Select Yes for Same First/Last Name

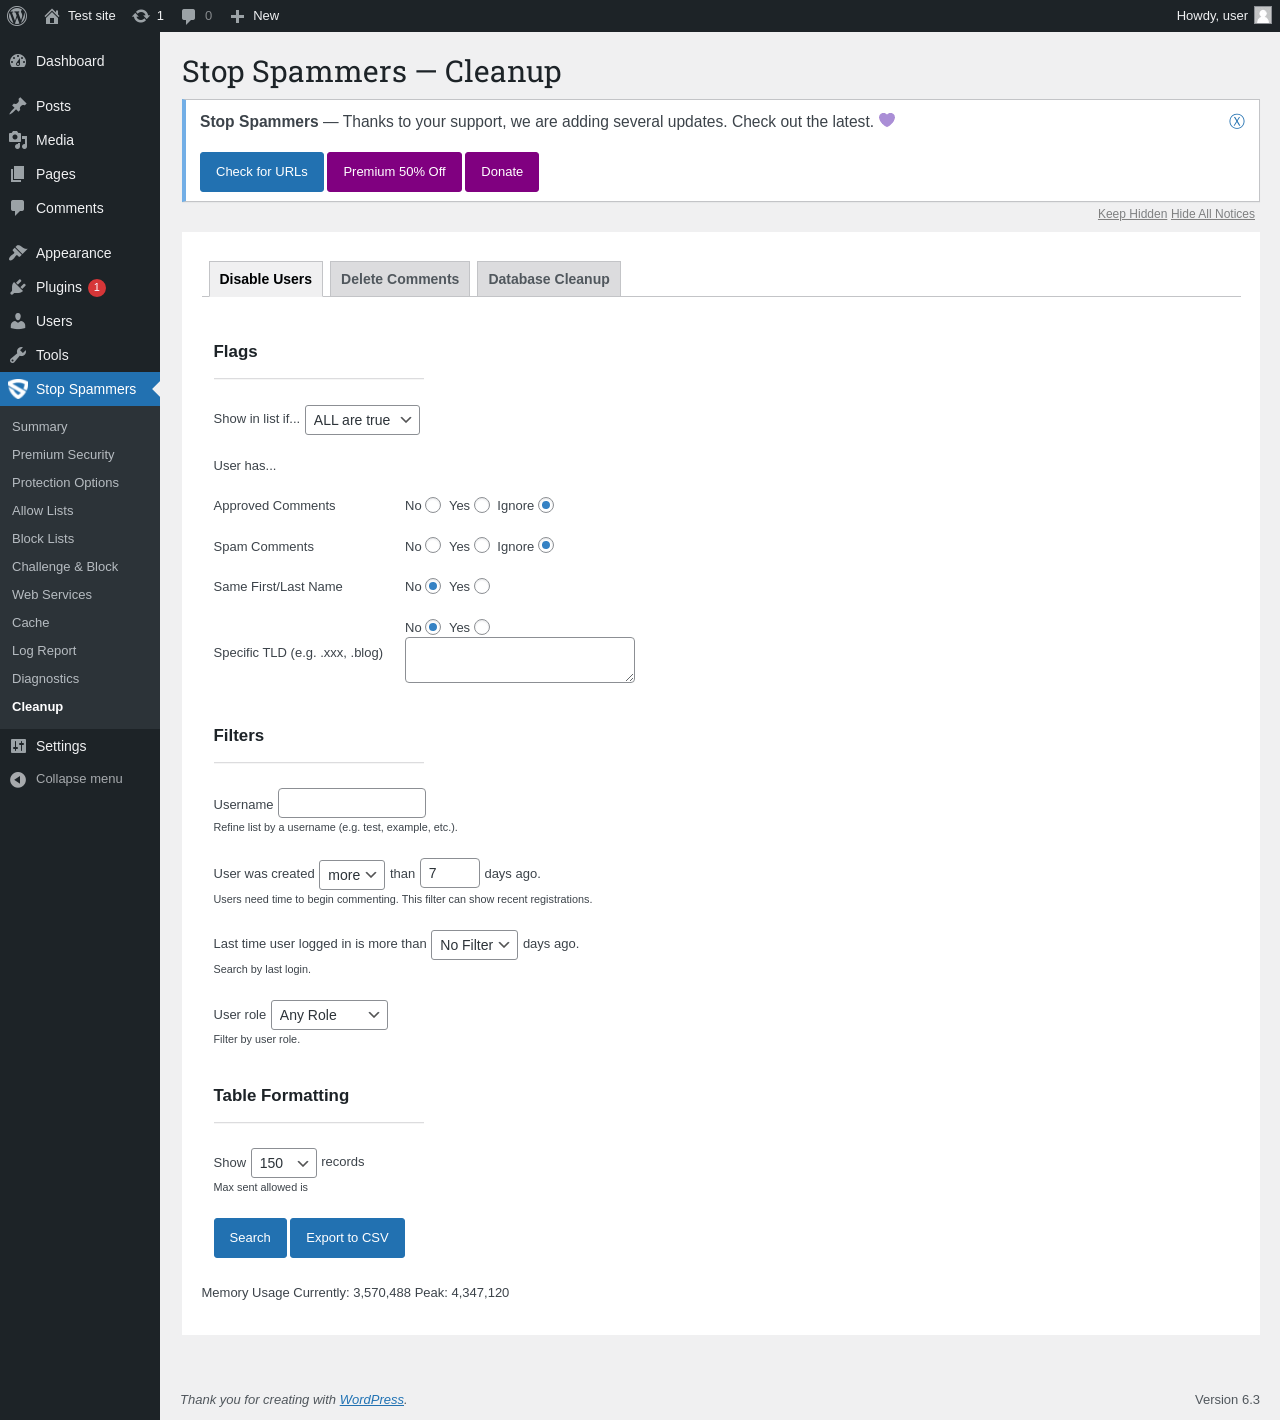coord(482,586)
